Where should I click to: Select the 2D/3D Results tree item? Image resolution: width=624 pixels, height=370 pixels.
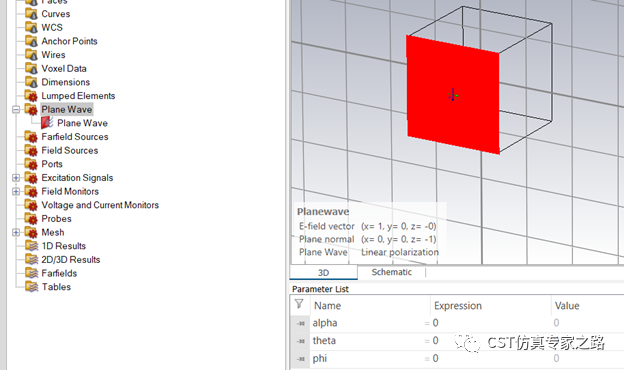pyautogui.click(x=71, y=260)
